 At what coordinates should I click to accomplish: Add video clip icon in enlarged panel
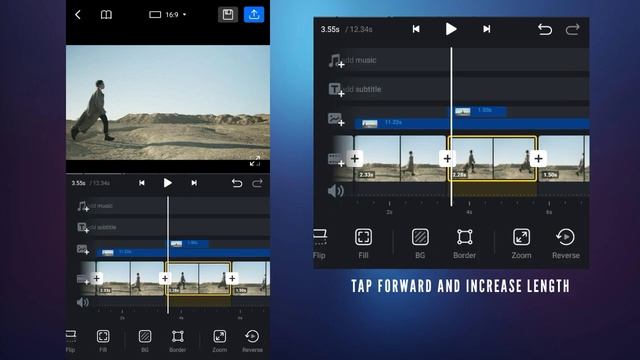336,160
